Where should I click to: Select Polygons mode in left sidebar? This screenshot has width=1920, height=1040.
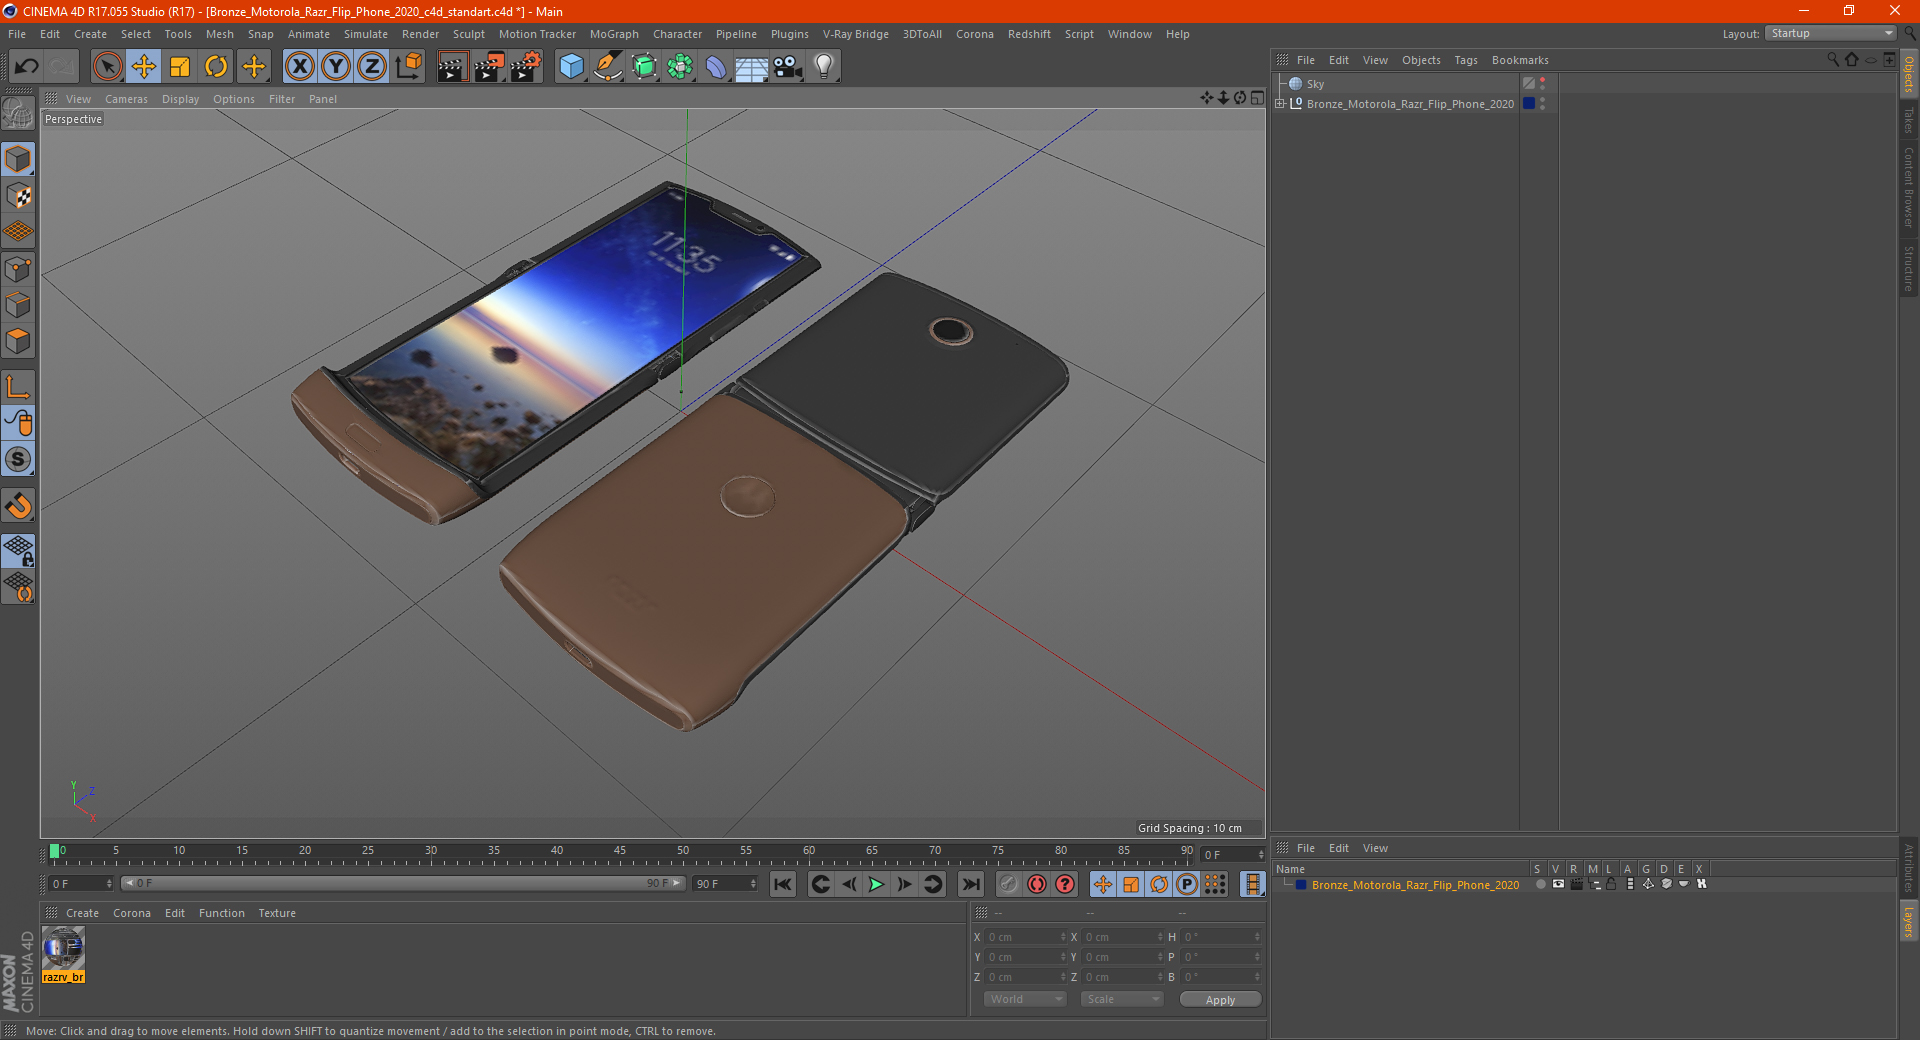point(18,341)
